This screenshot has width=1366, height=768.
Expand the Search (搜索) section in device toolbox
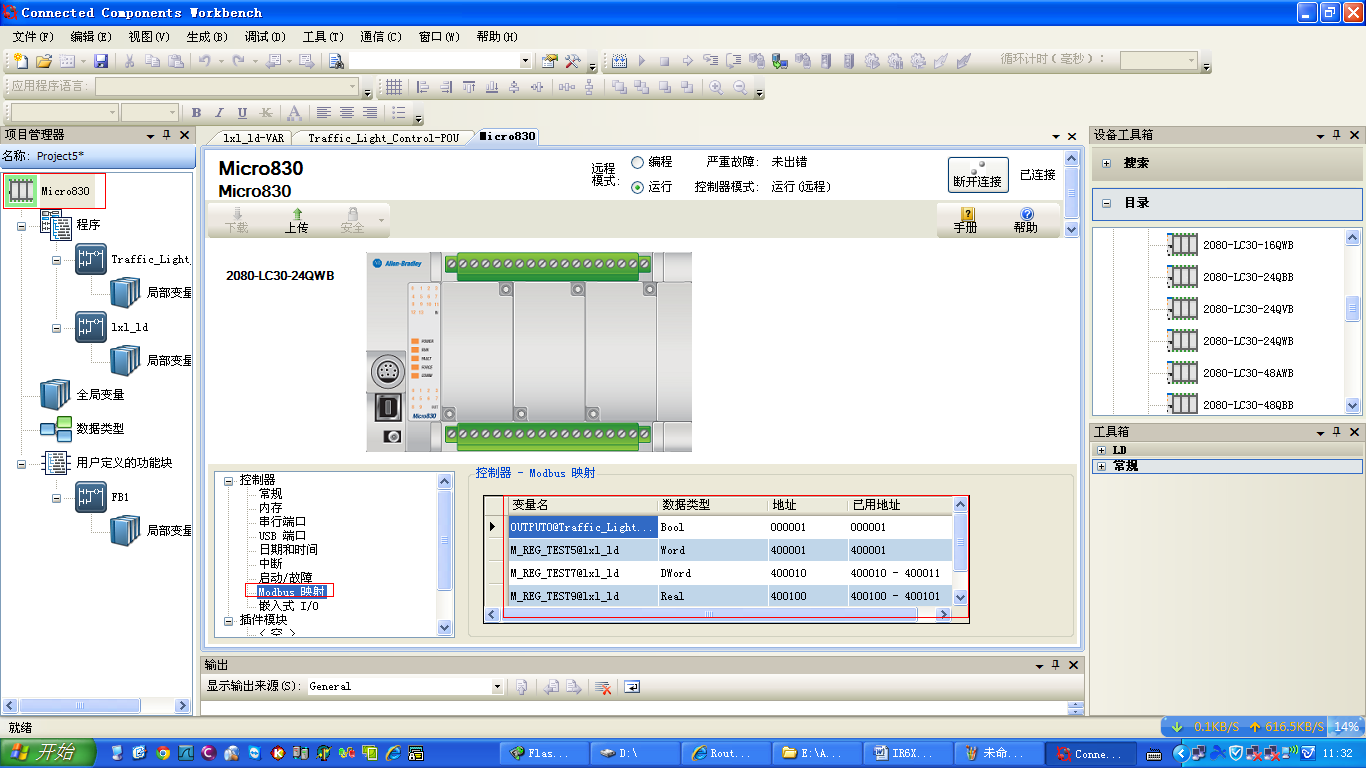[x=1107, y=163]
